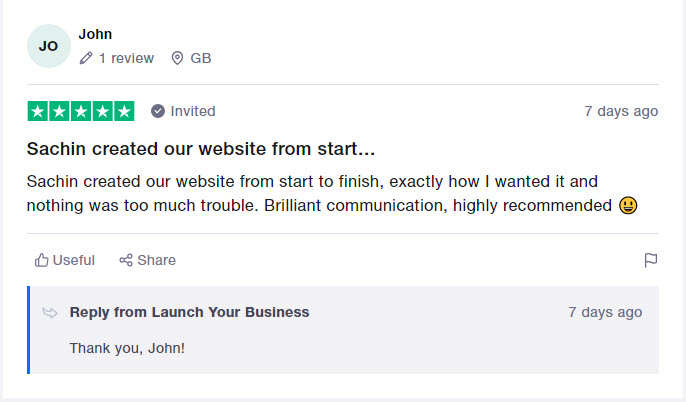
Task: Flag this review with flag icon
Action: pyautogui.click(x=651, y=260)
